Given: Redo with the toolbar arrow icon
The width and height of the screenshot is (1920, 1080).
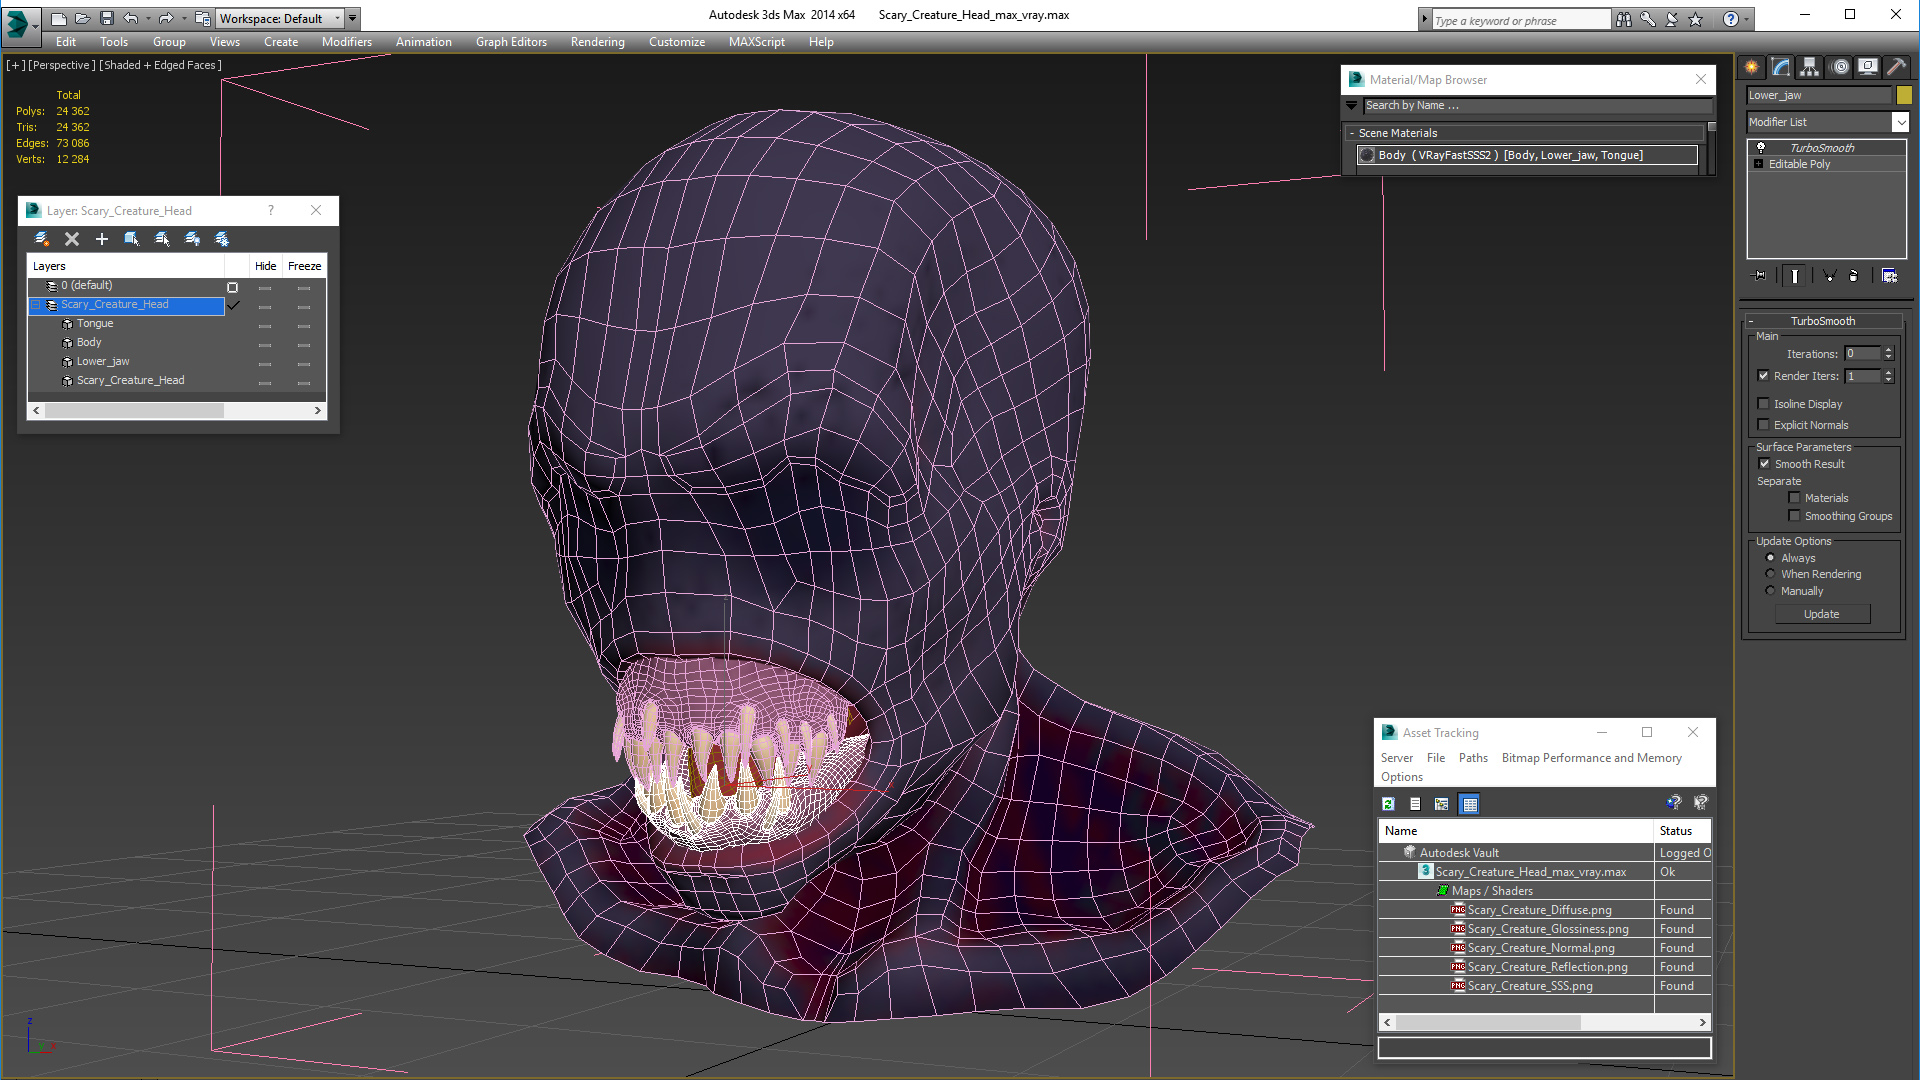Looking at the screenshot, I should [x=166, y=18].
